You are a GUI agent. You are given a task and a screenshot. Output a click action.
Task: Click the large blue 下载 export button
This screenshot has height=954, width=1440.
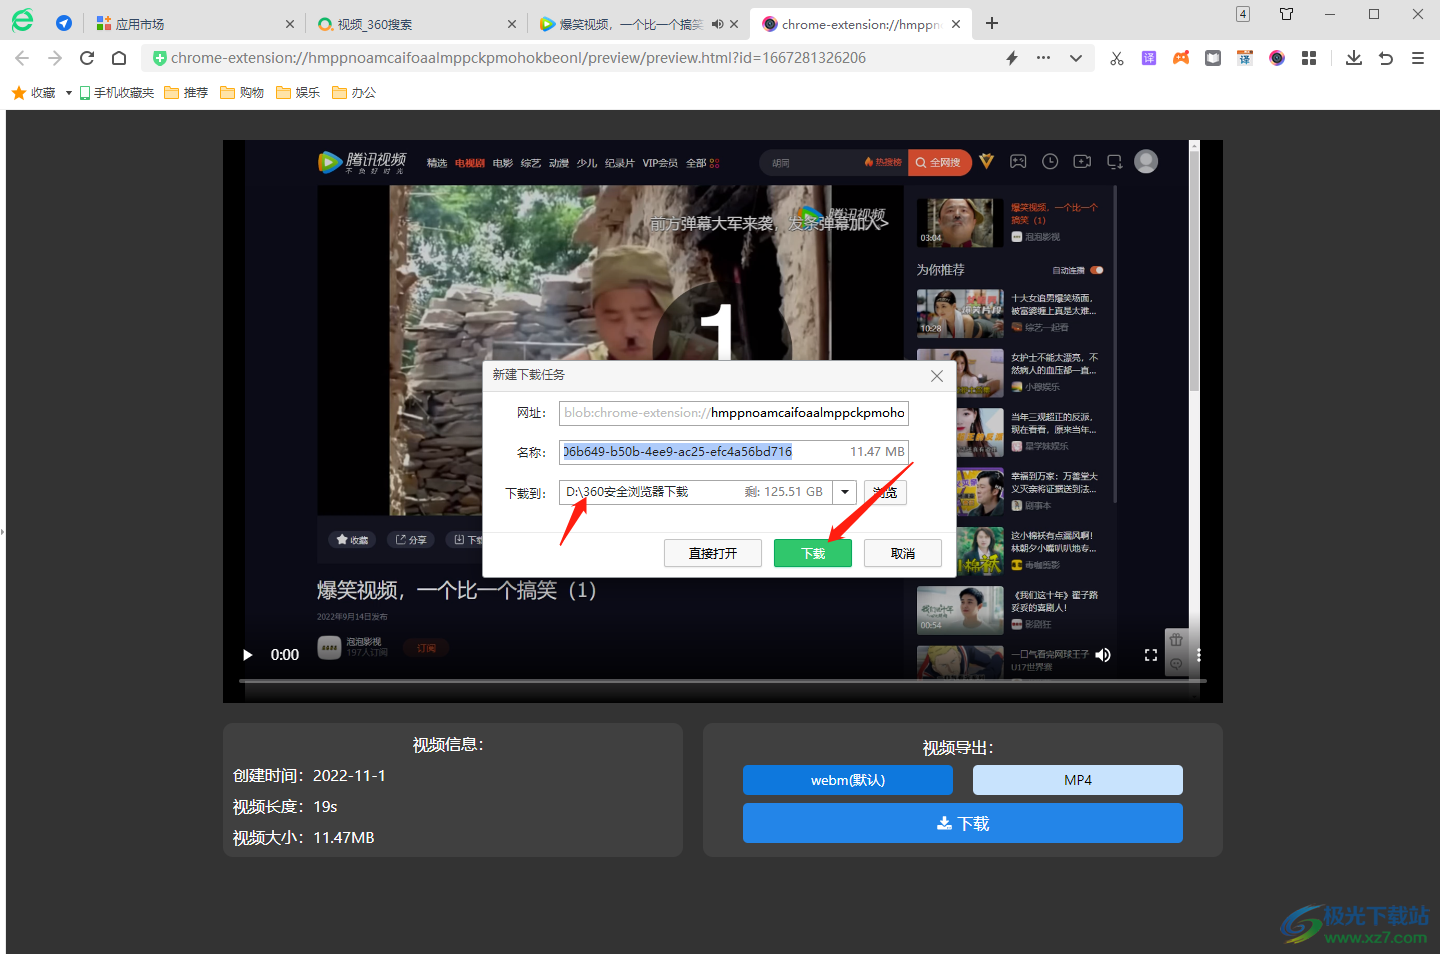tap(963, 823)
